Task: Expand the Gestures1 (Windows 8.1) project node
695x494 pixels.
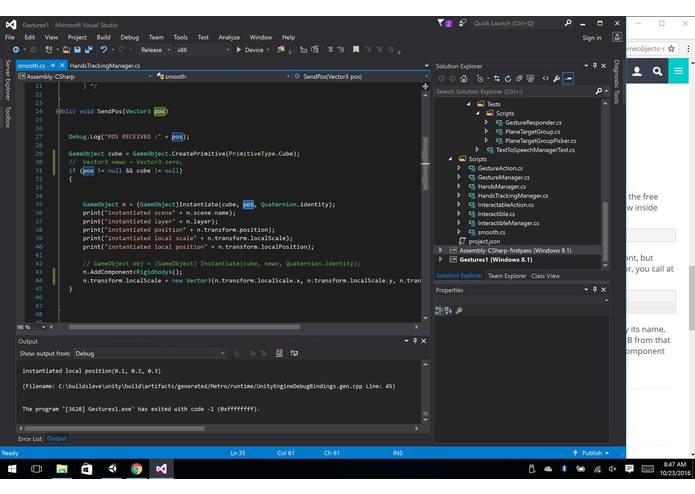Action: 441,260
